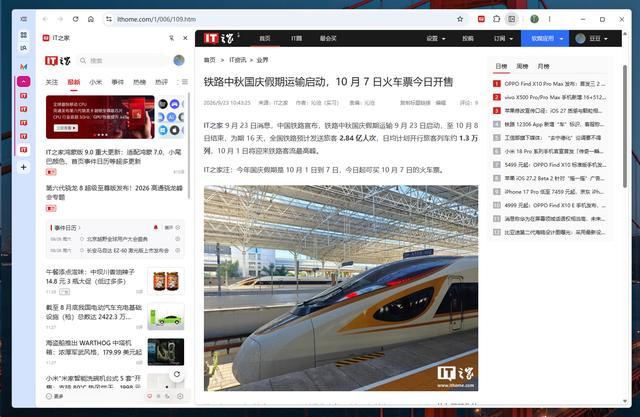Viewport: 640px width, 417px height.
Task: Collapse the pink tab group chevron
Action: pos(24,82)
